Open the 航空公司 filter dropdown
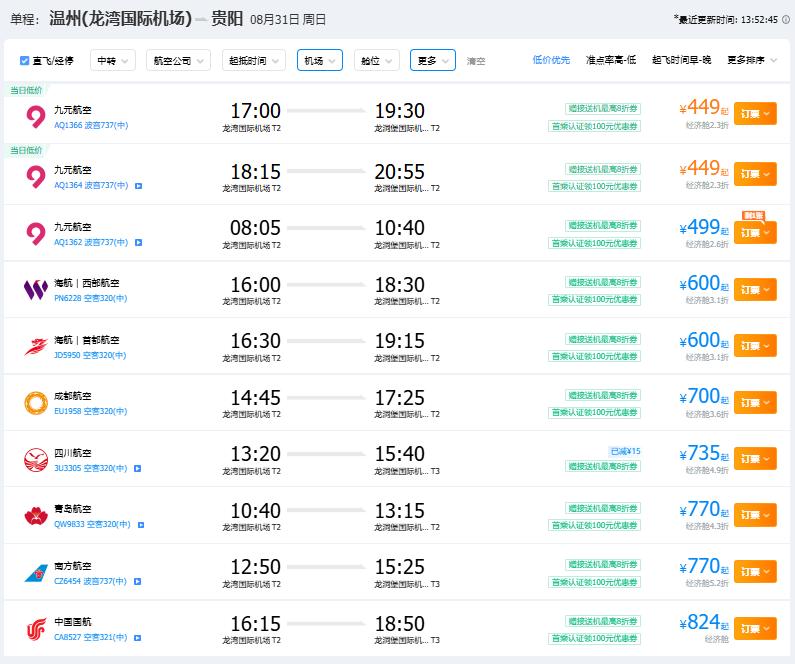795x664 pixels. coord(178,61)
